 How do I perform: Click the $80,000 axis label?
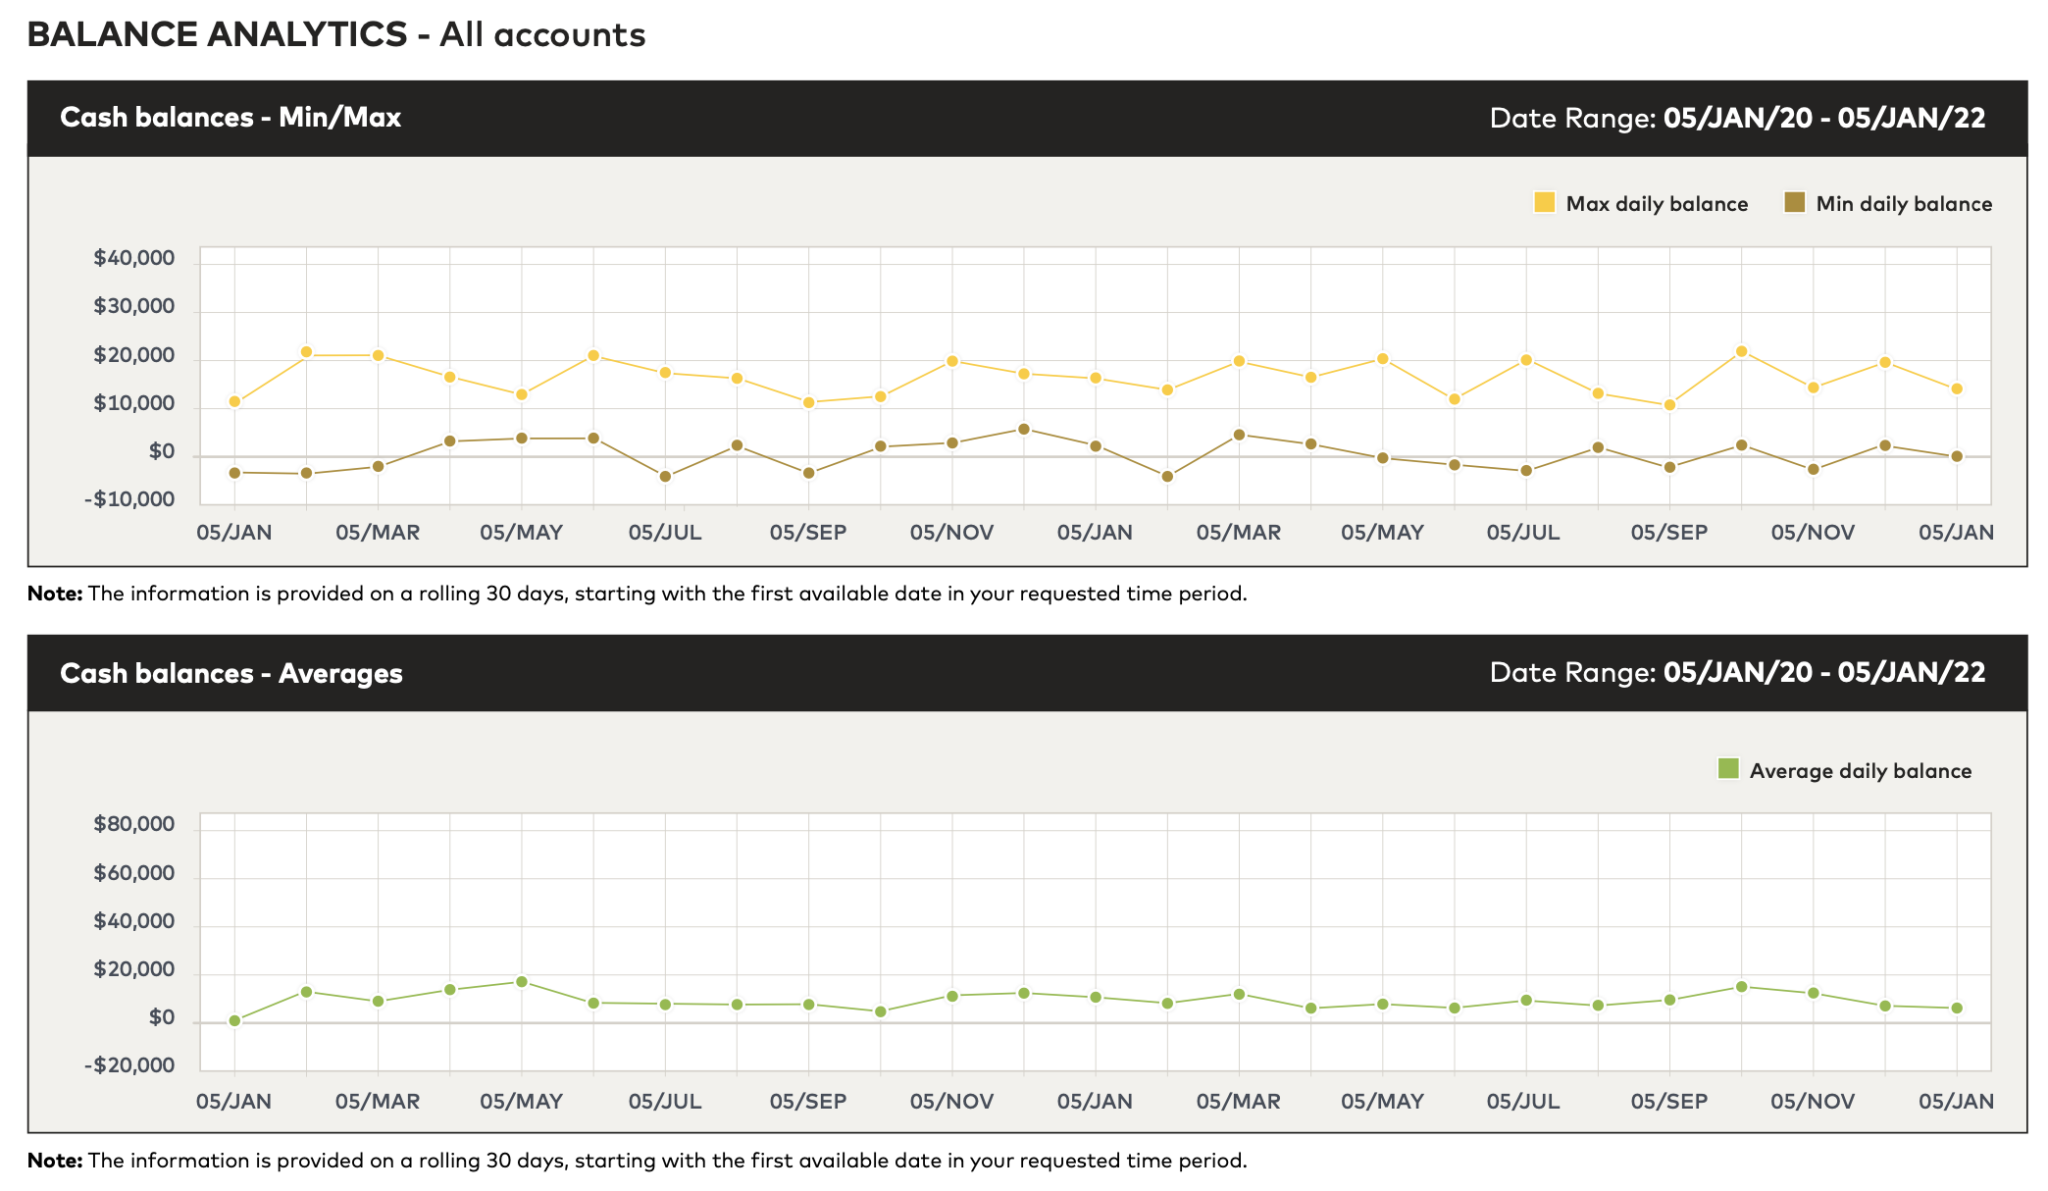pyautogui.click(x=134, y=825)
